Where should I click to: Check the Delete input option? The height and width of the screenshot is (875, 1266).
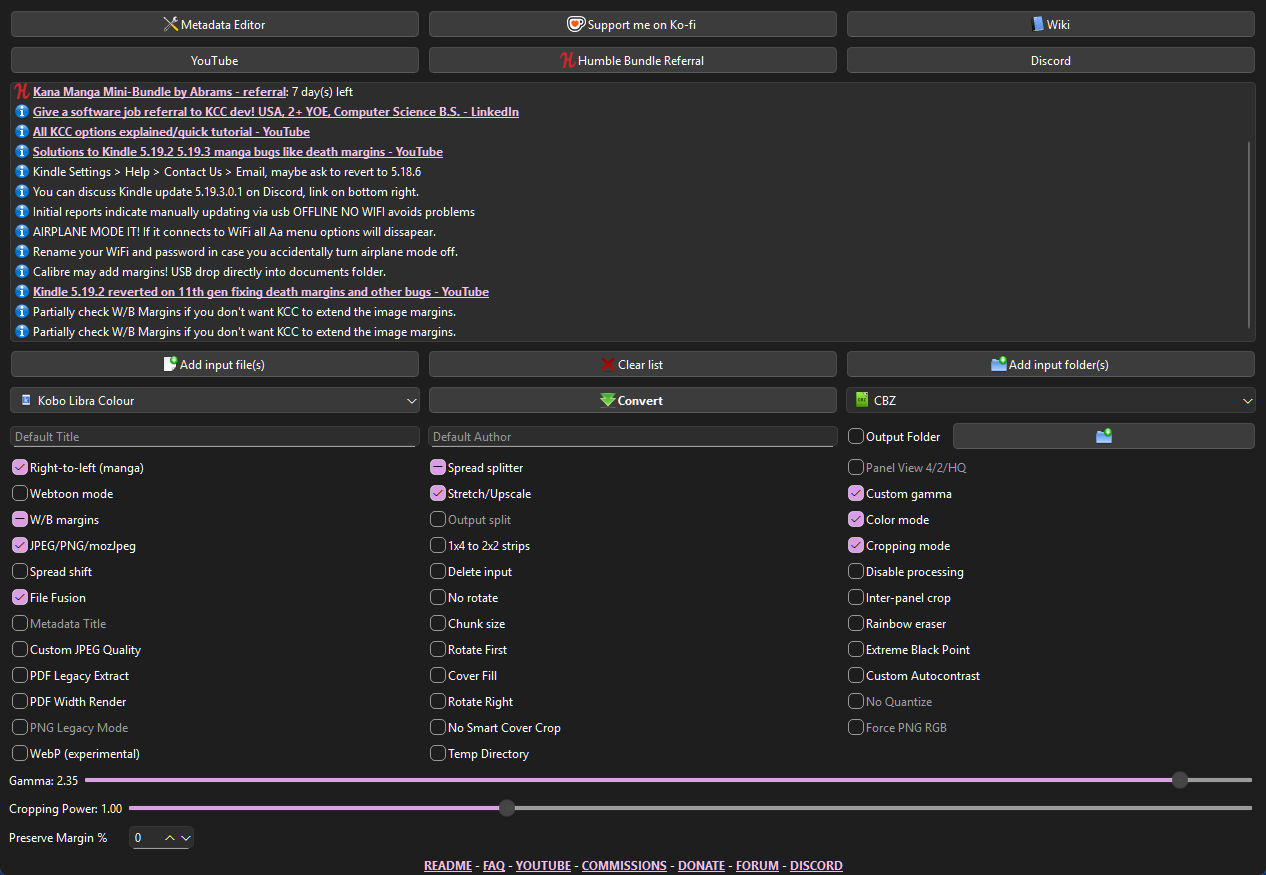(438, 571)
